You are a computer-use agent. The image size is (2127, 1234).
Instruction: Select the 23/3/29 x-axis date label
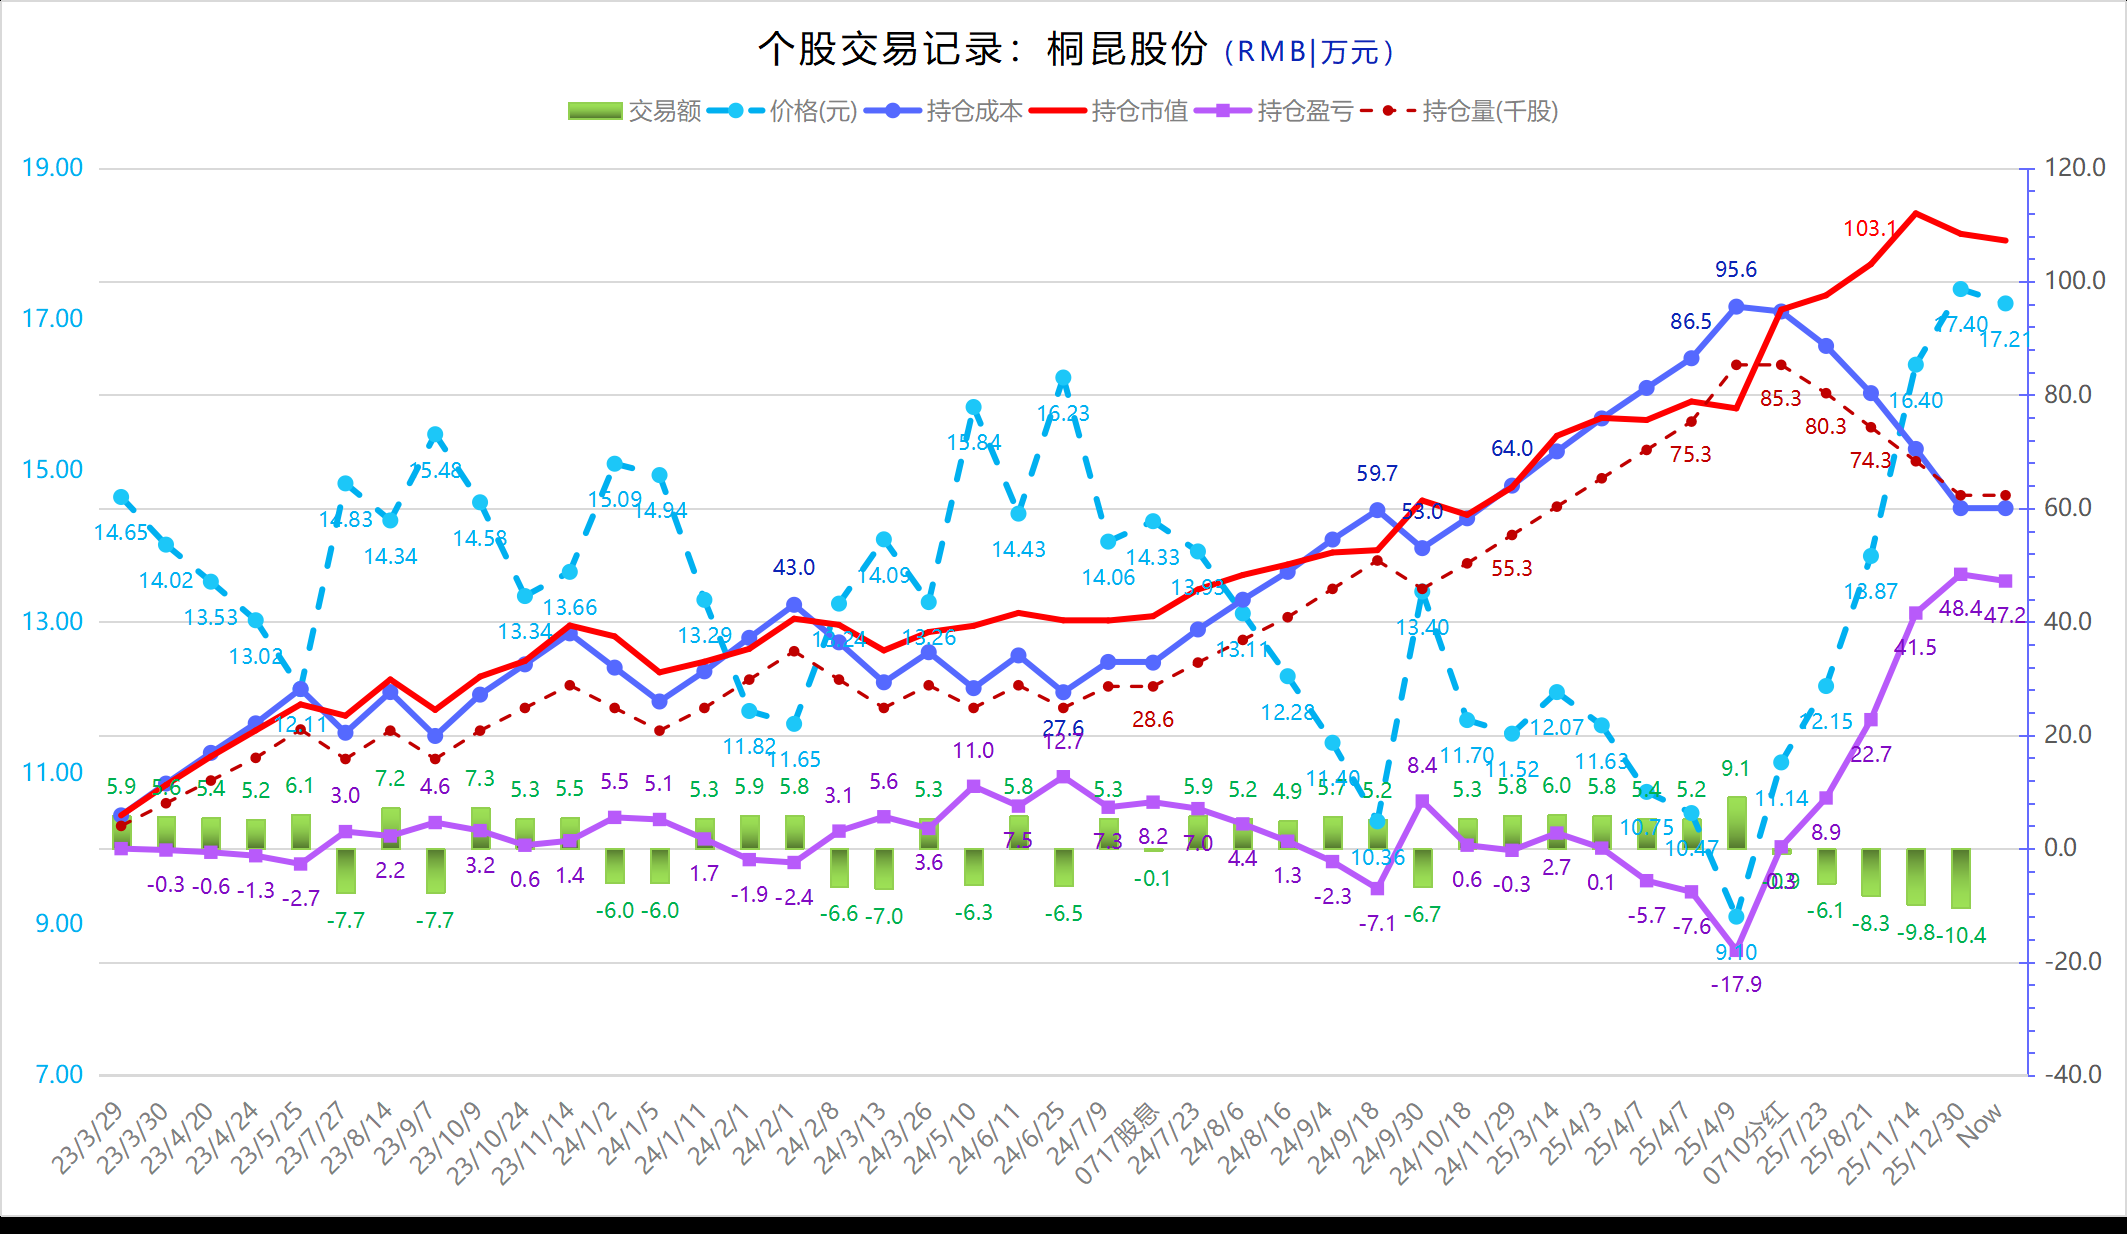88,1138
